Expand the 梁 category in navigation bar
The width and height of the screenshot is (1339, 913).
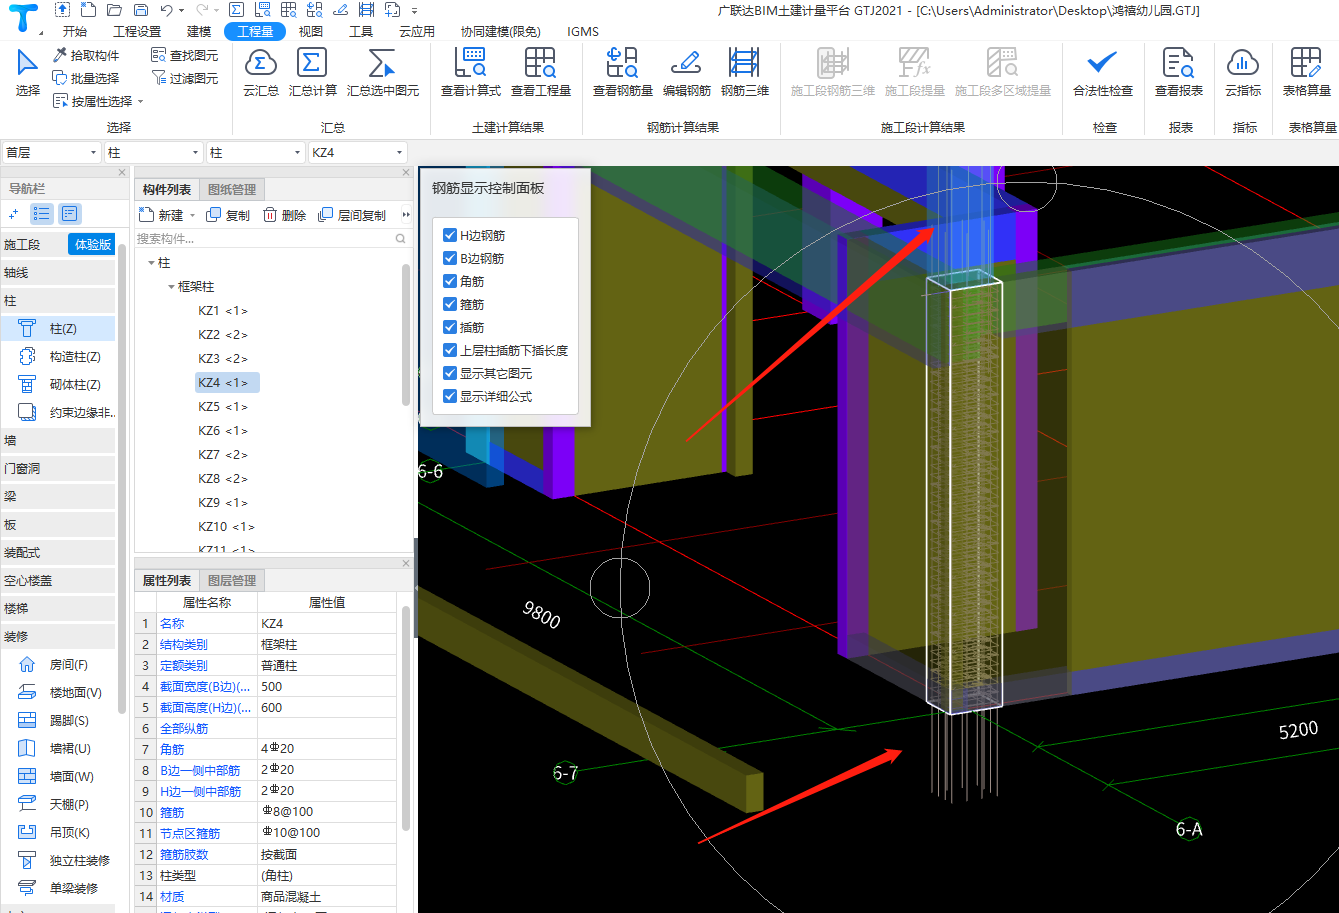[58, 497]
